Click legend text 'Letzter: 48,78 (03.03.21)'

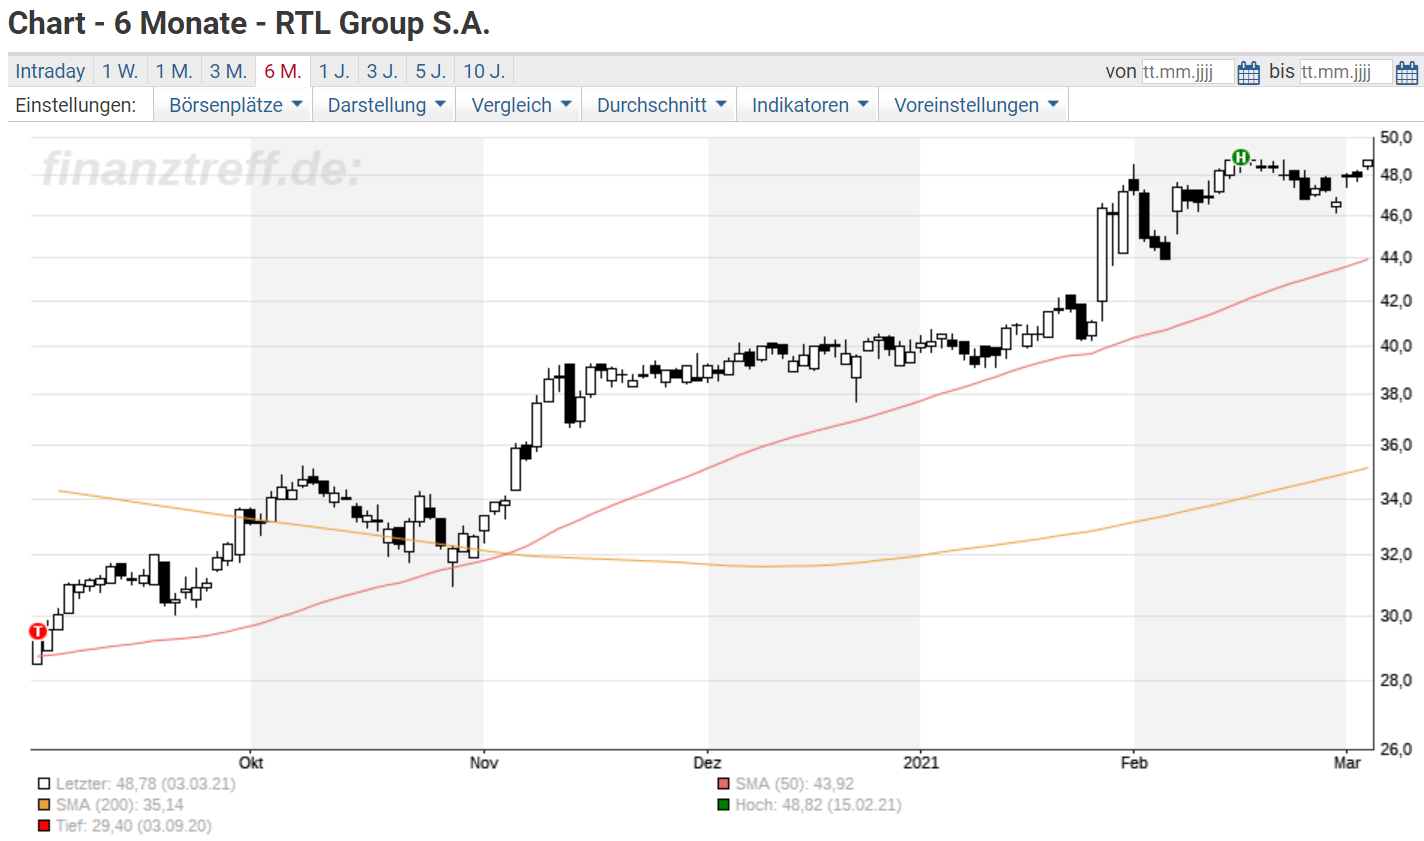tap(146, 784)
